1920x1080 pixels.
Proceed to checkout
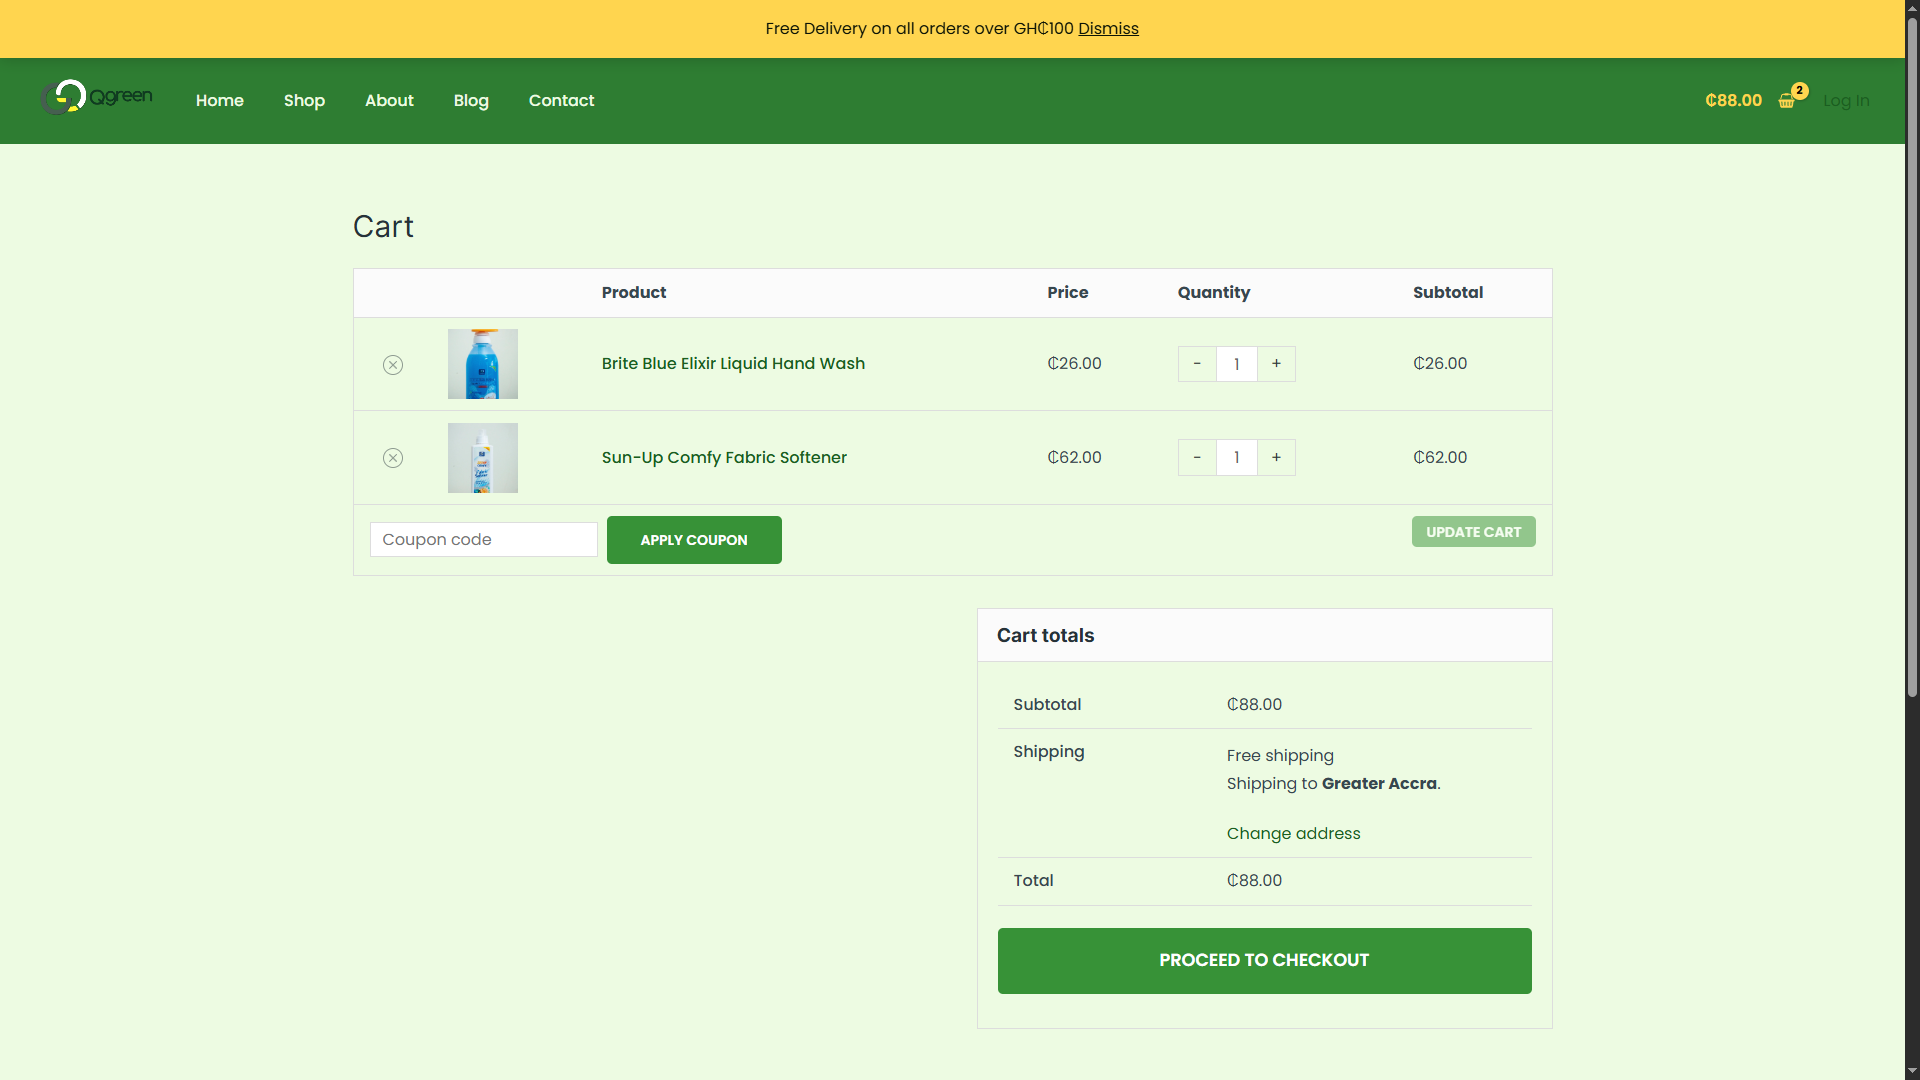click(1264, 961)
